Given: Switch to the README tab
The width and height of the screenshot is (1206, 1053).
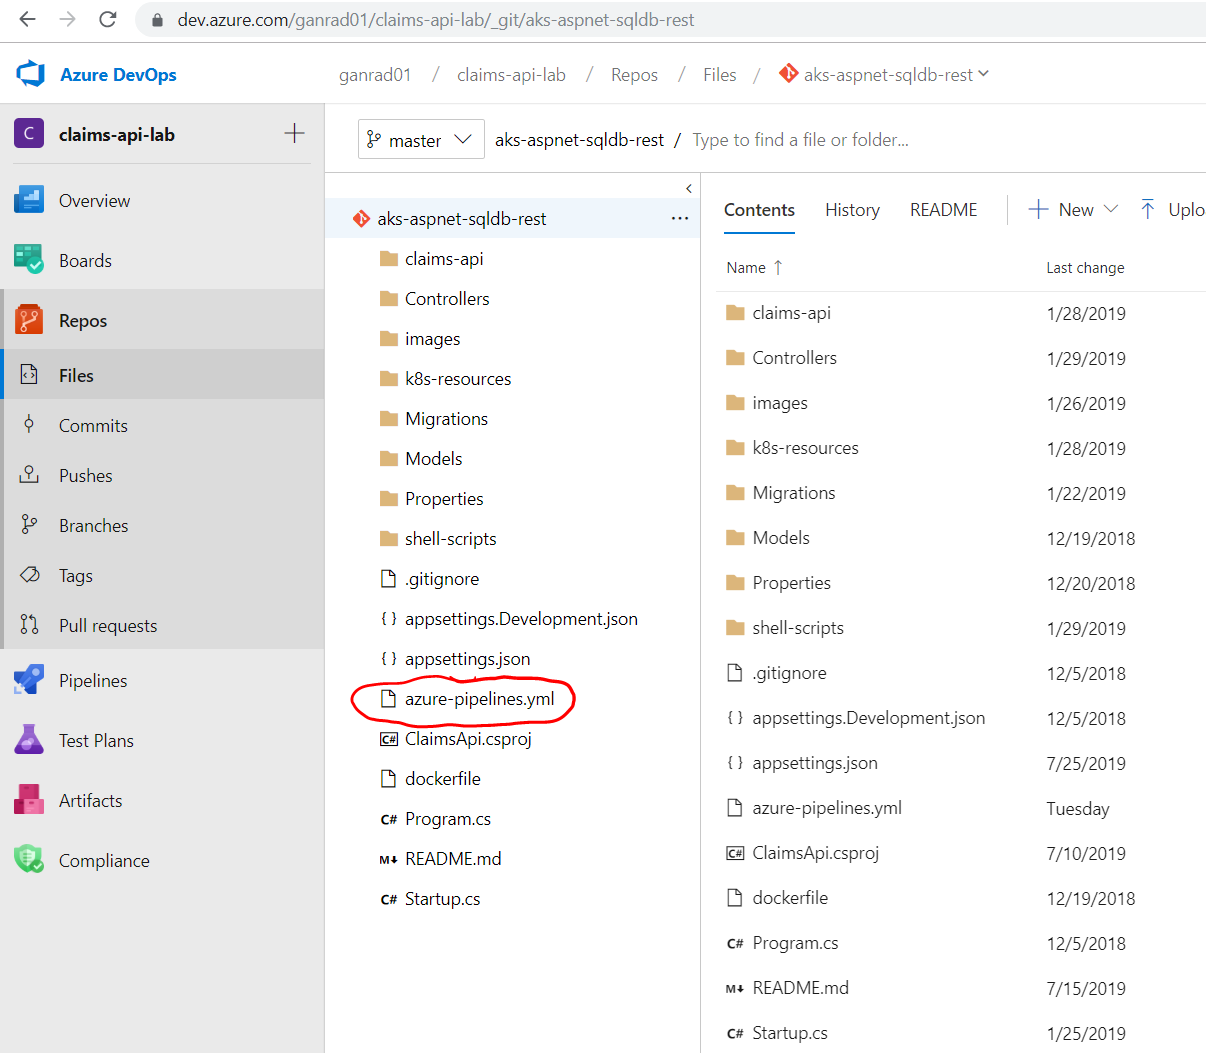Looking at the screenshot, I should point(943,210).
